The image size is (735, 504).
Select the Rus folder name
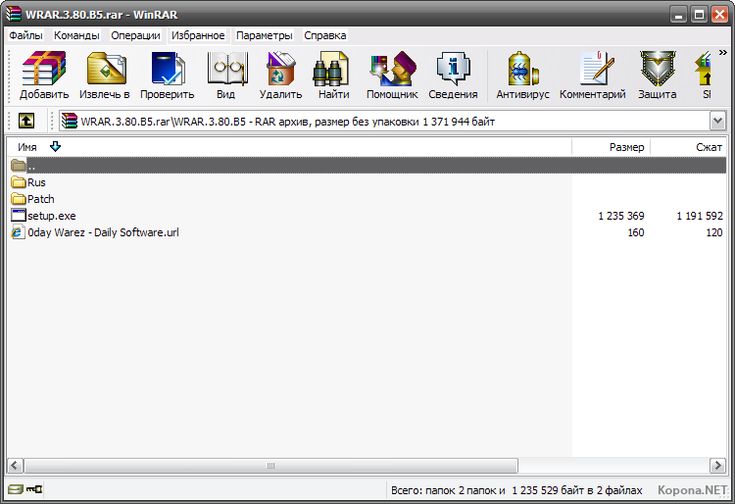36,182
